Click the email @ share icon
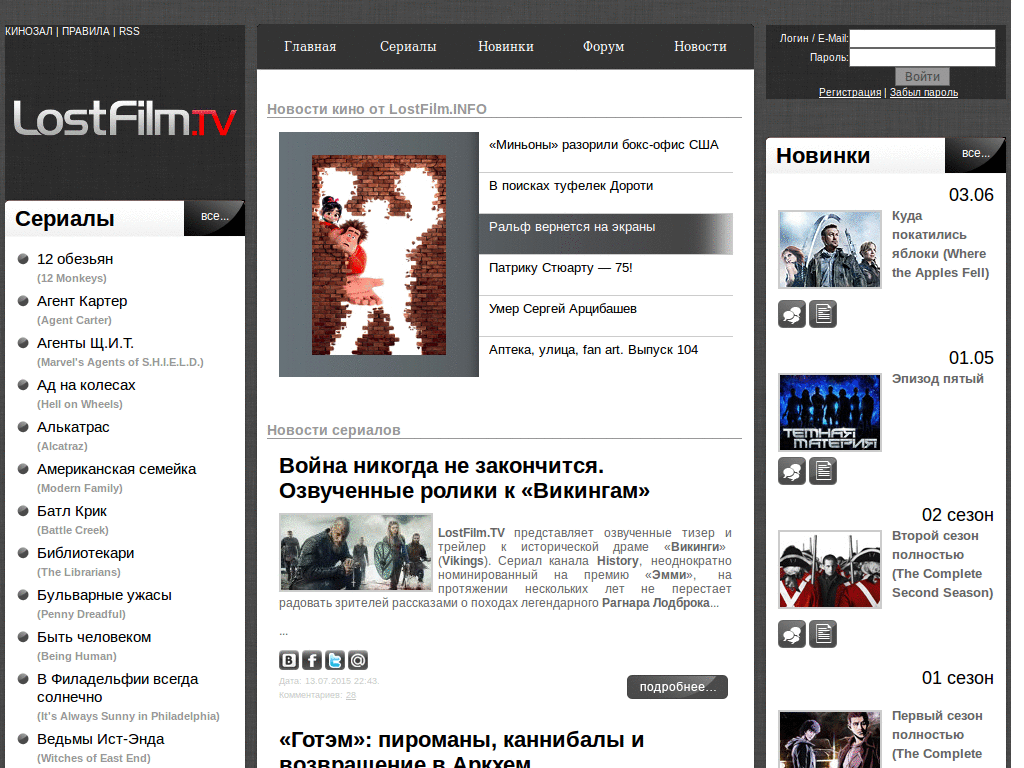 point(358,660)
